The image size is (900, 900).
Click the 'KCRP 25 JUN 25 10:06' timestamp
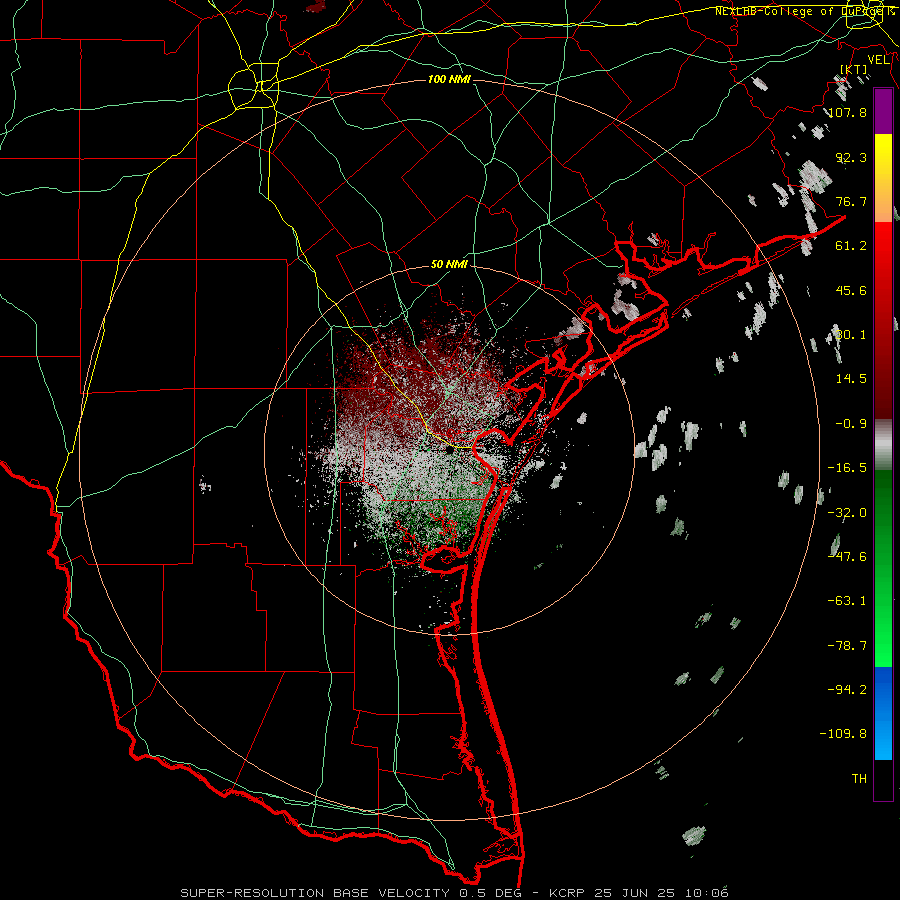pyautogui.click(x=639, y=893)
